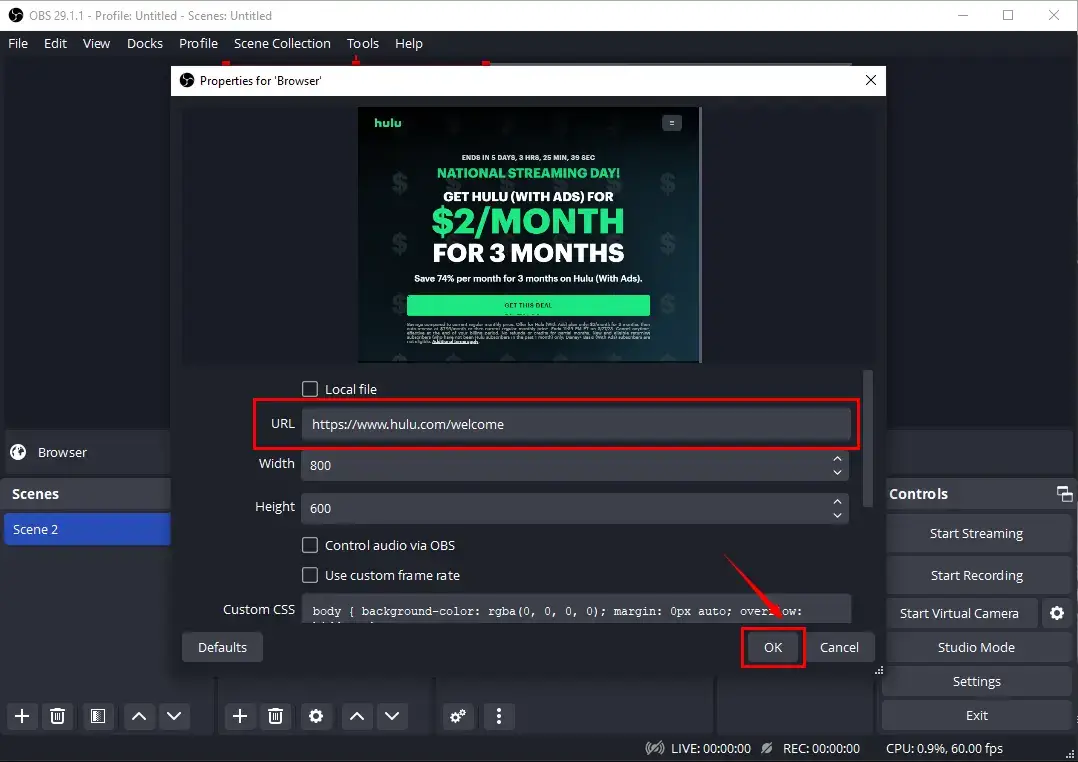Click Start Streaming
The height and width of the screenshot is (762, 1078).
[x=976, y=533]
